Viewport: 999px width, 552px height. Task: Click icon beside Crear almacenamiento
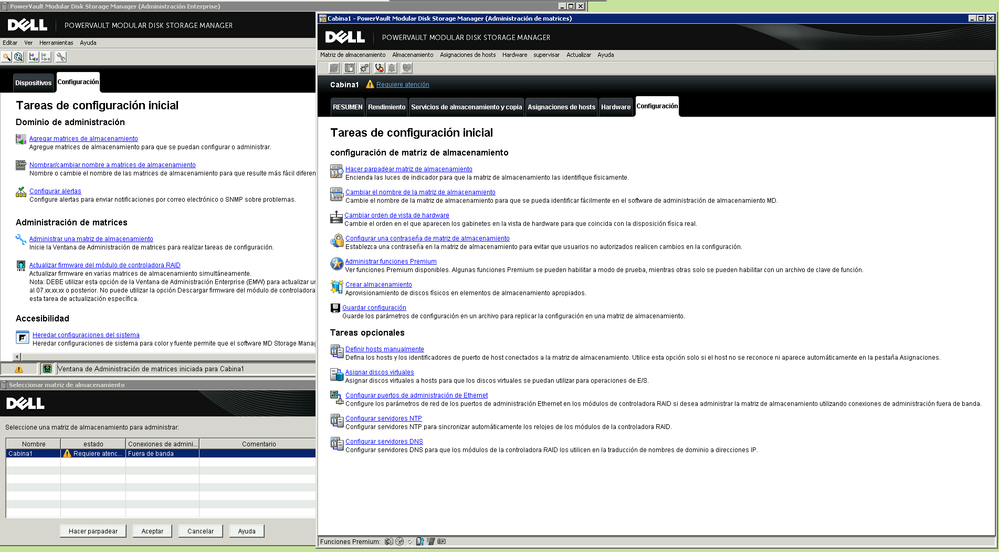tap(336, 287)
